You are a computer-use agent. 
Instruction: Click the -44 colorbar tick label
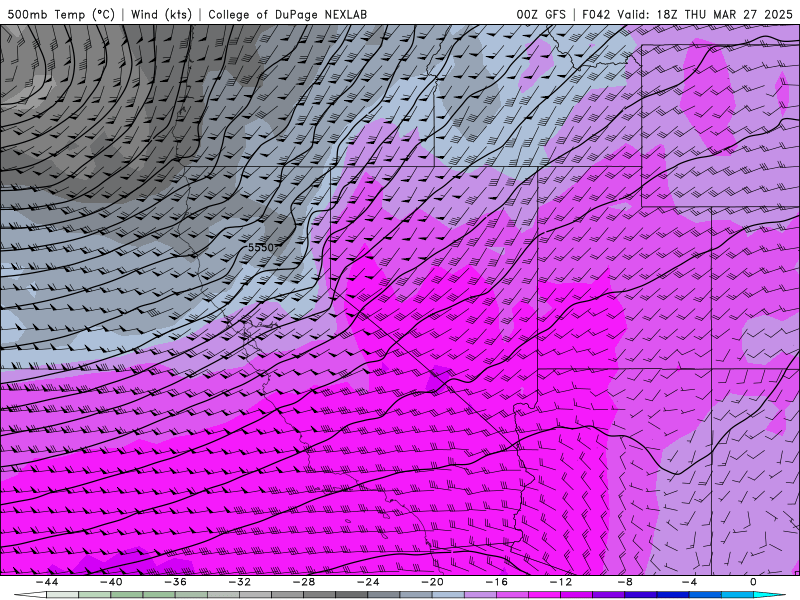46,582
